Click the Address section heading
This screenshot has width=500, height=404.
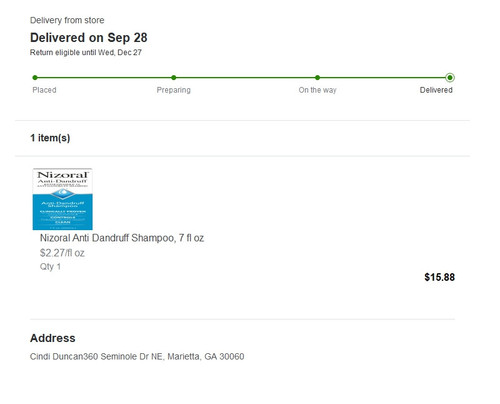click(x=53, y=338)
